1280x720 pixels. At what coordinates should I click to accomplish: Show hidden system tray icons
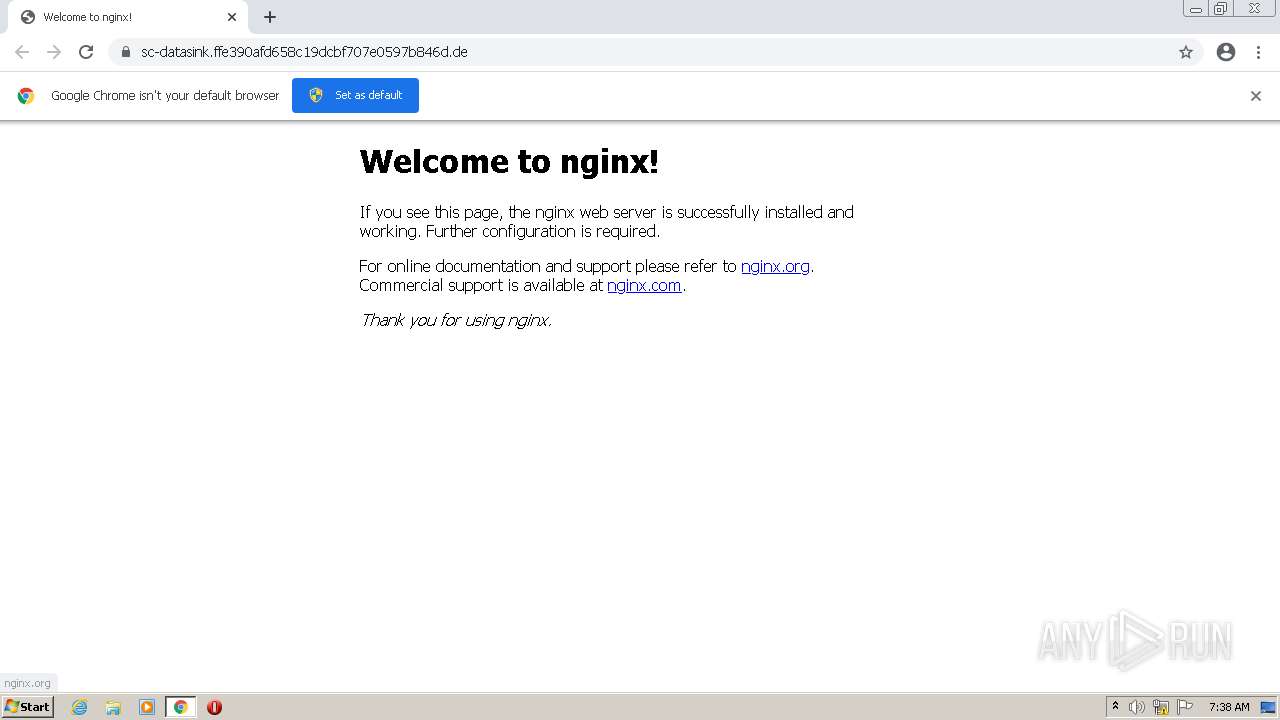1116,707
